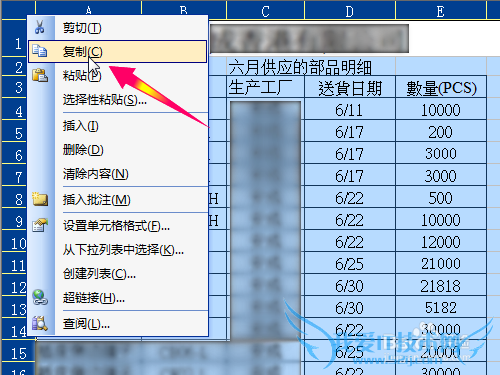This screenshot has width=500, height=375.
Task: Select row 7 header
Action: point(14,175)
